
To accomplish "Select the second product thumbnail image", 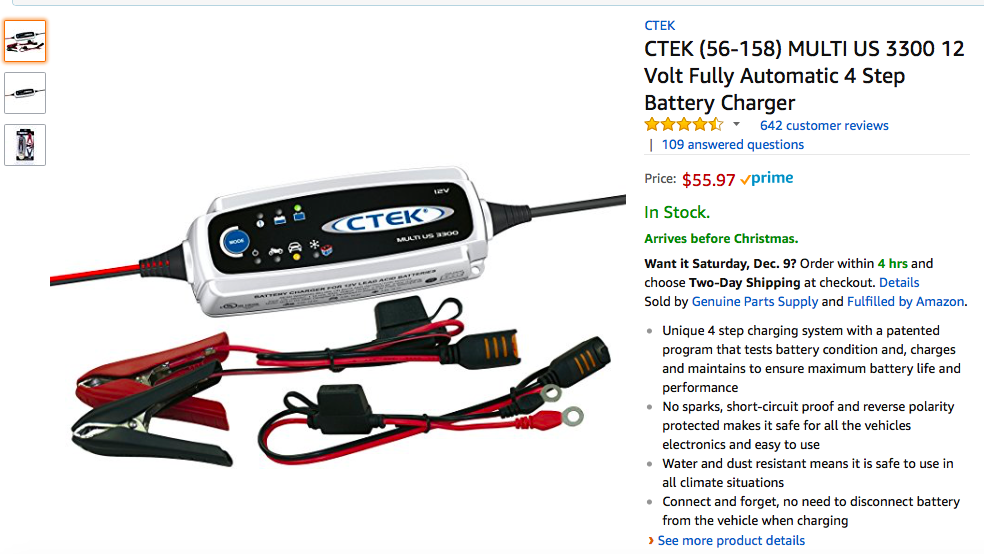I will [x=25, y=93].
